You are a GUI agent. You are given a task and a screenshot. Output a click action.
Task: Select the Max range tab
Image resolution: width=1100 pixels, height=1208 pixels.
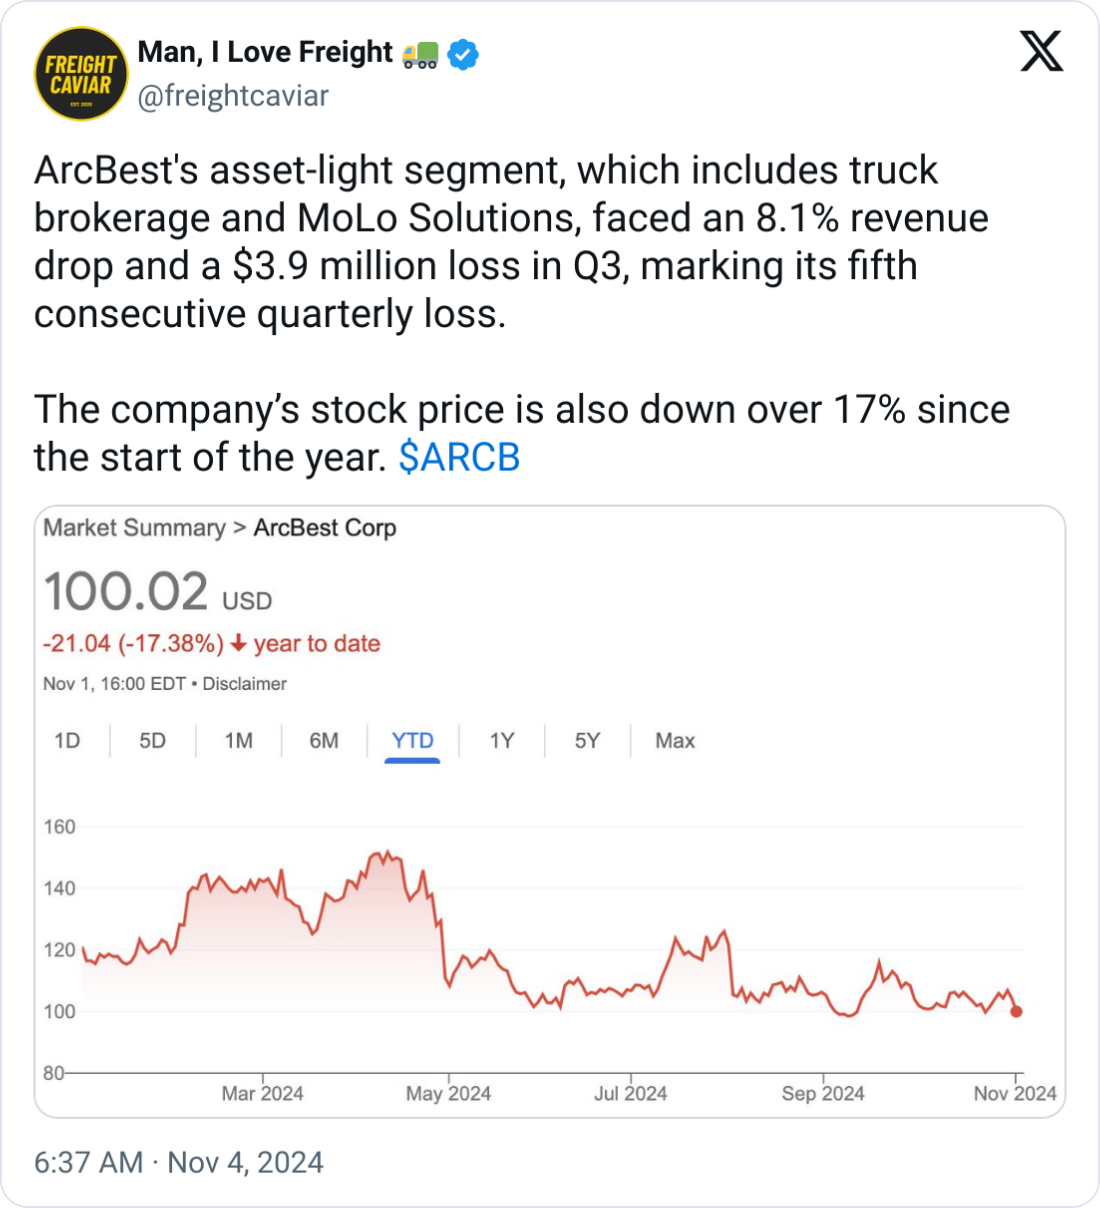pos(675,741)
